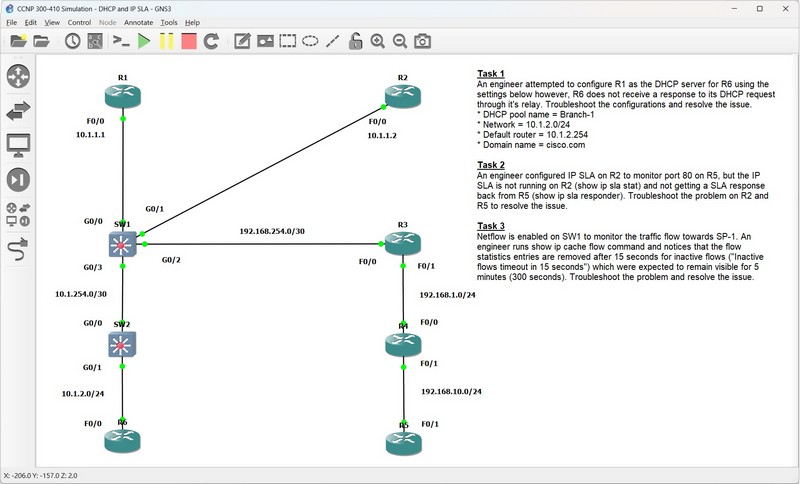This screenshot has height=484, width=800.
Task: Open the Edit menu
Action: point(31,22)
